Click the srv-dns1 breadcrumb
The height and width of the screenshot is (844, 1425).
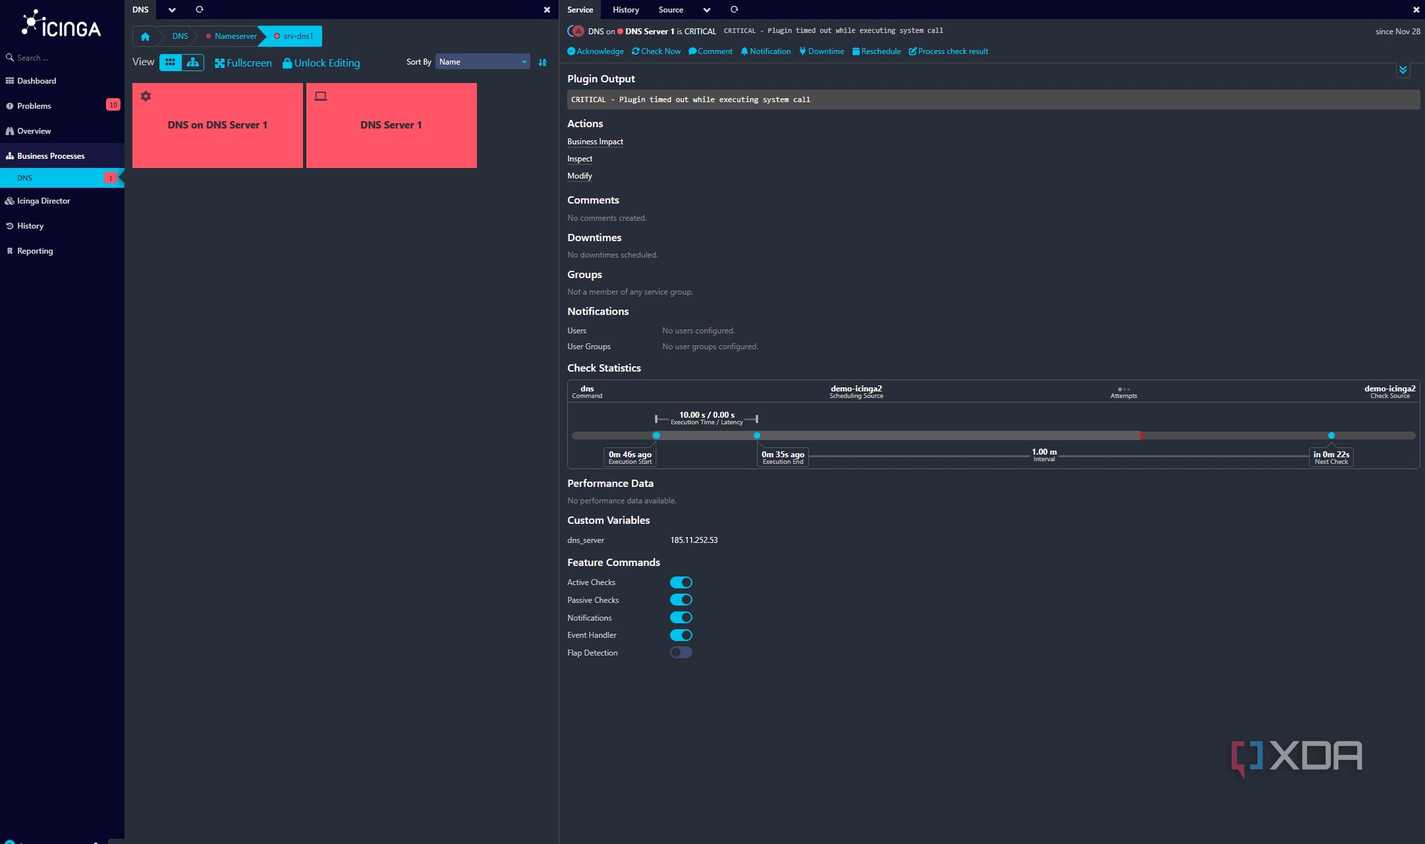294,36
